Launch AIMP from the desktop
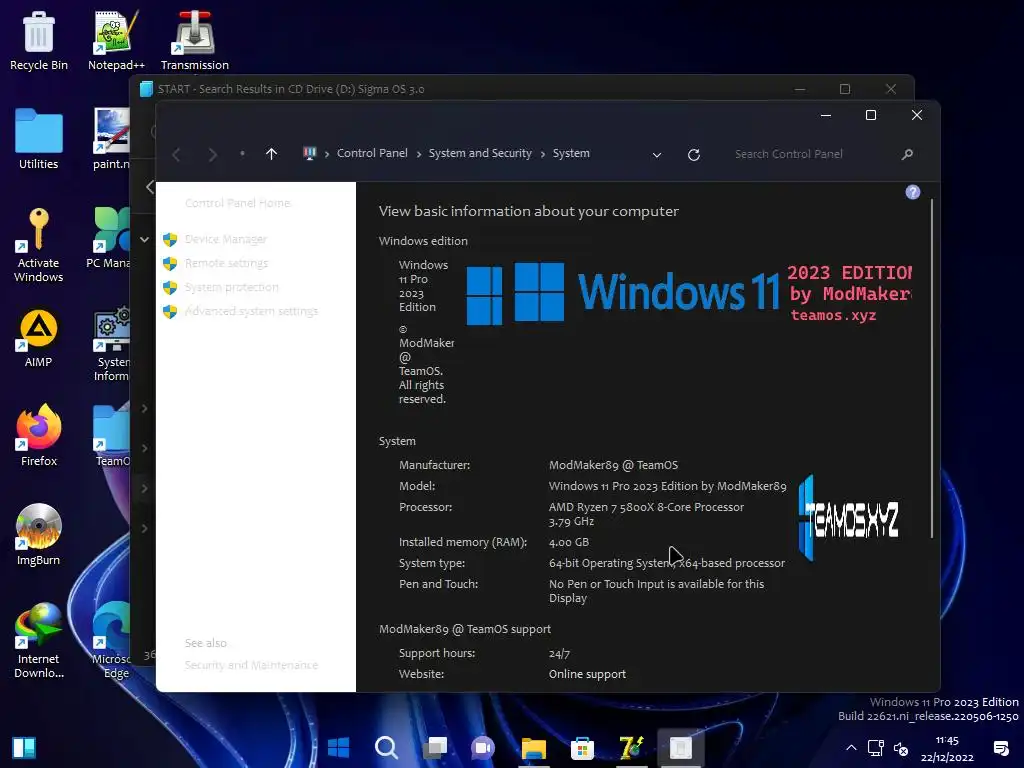 coord(39,338)
